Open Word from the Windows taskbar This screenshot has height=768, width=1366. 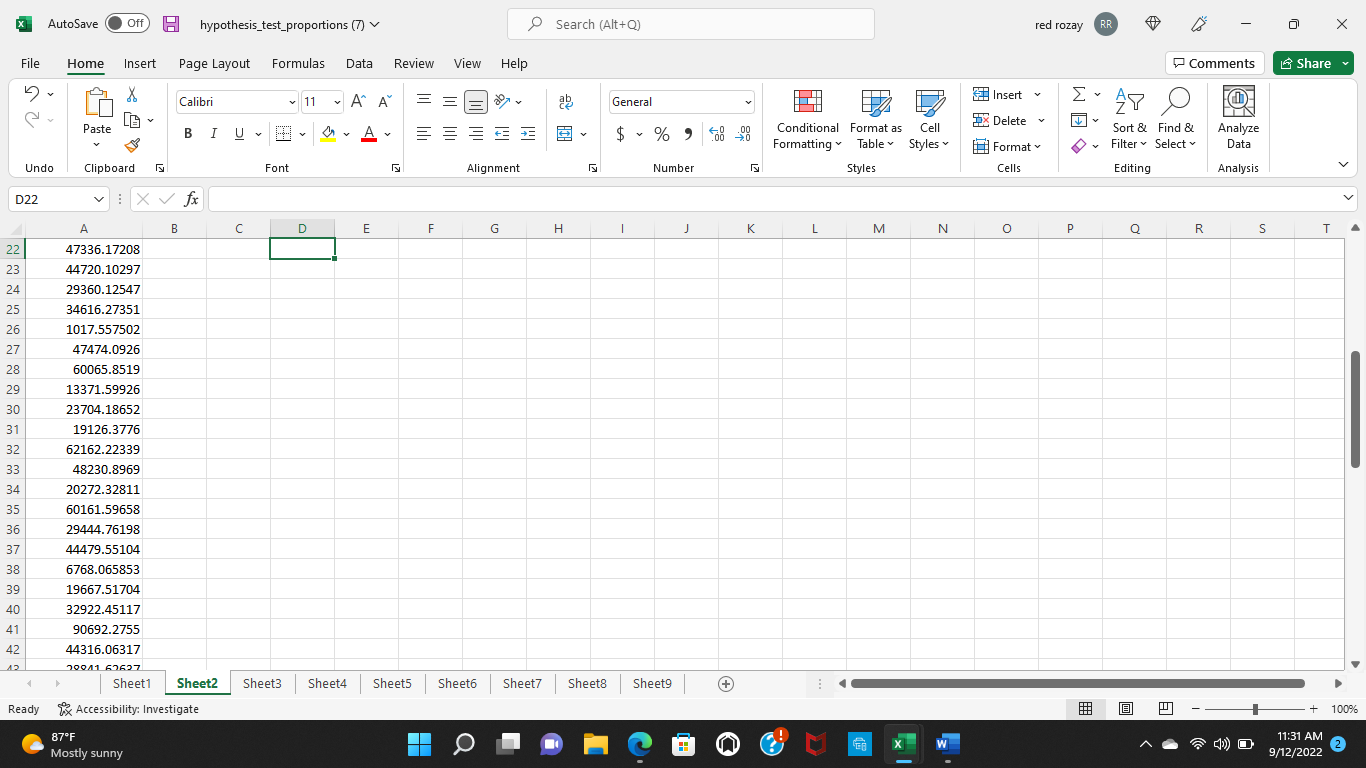click(x=947, y=744)
